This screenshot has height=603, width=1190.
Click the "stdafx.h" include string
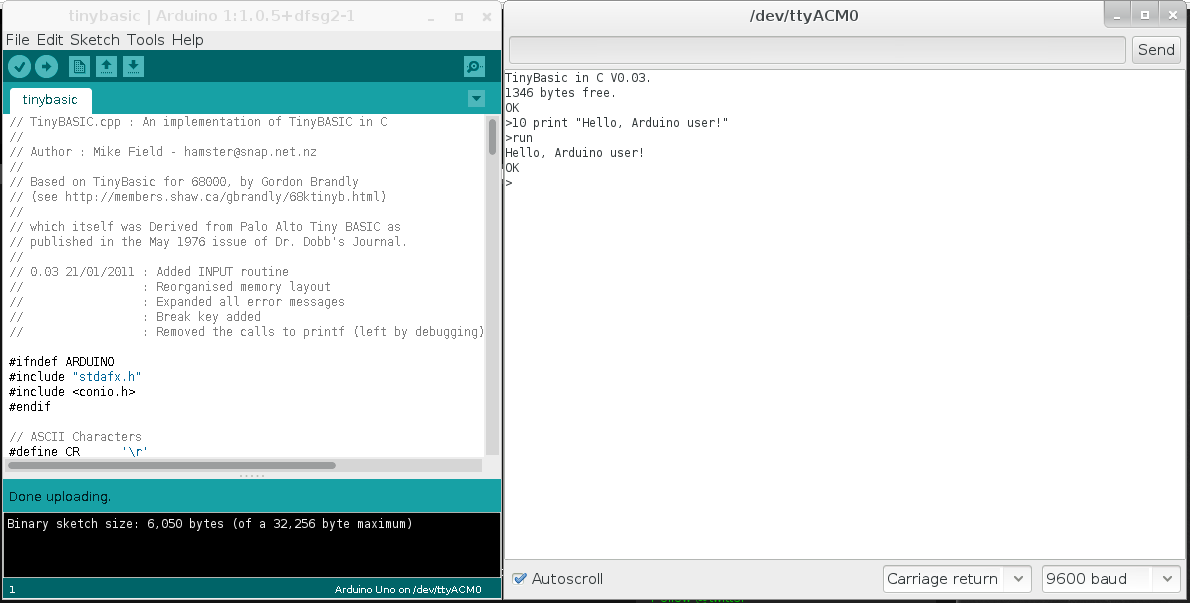(107, 376)
